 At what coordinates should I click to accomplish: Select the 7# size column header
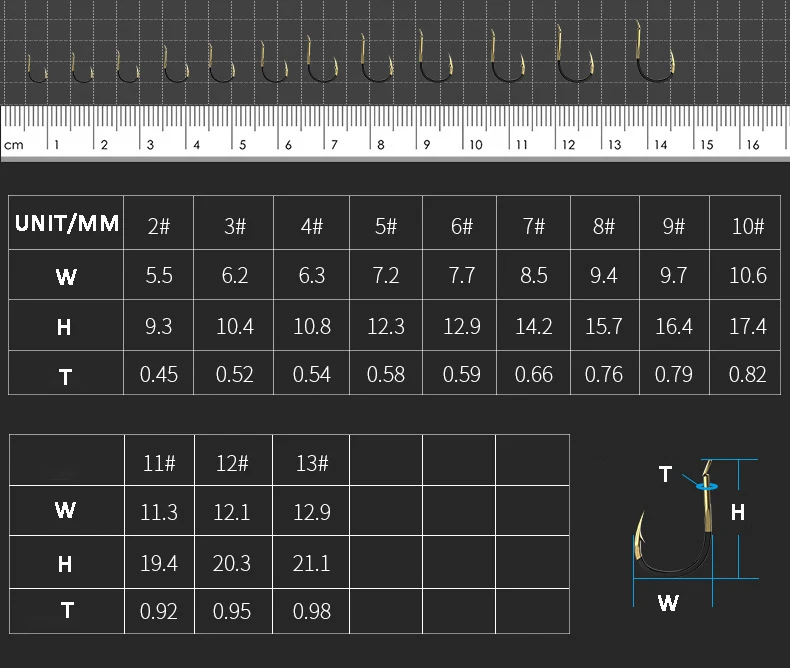click(x=534, y=226)
